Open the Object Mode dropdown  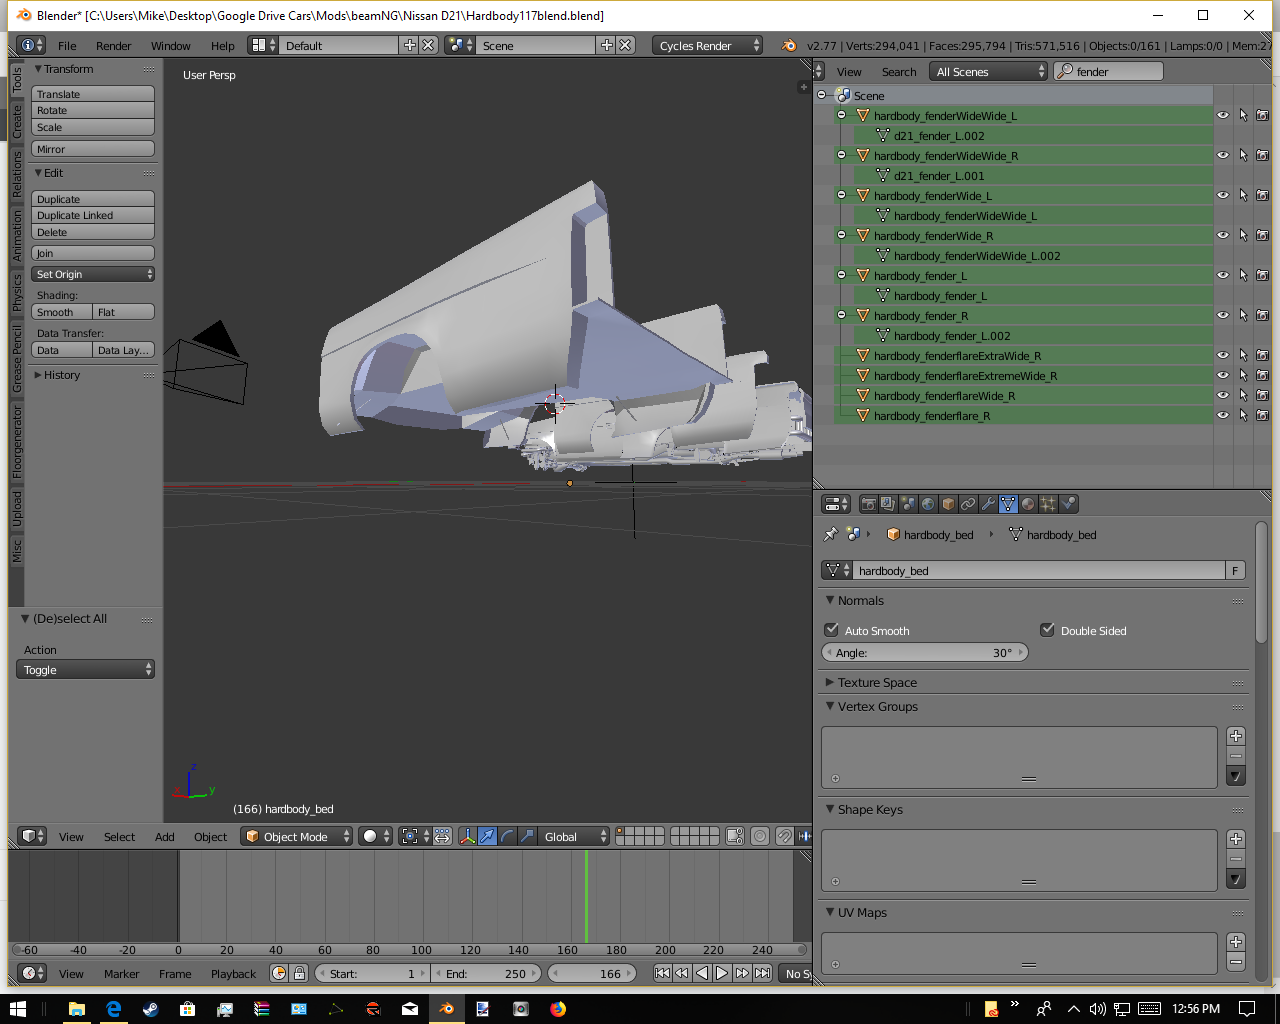point(297,836)
